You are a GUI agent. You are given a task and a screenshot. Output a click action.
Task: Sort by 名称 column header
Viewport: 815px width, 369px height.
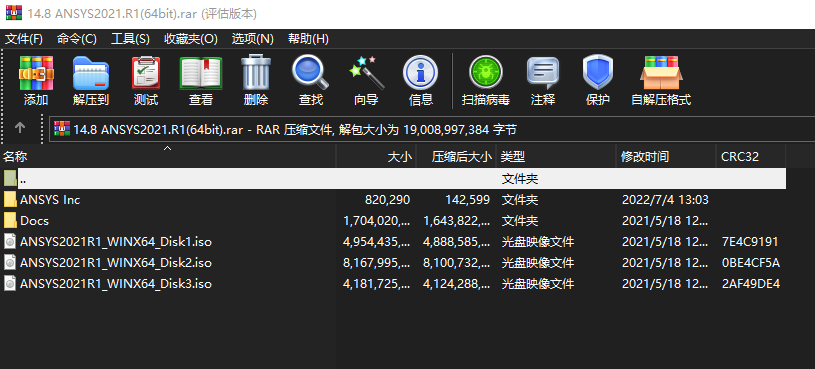[x=168, y=156]
